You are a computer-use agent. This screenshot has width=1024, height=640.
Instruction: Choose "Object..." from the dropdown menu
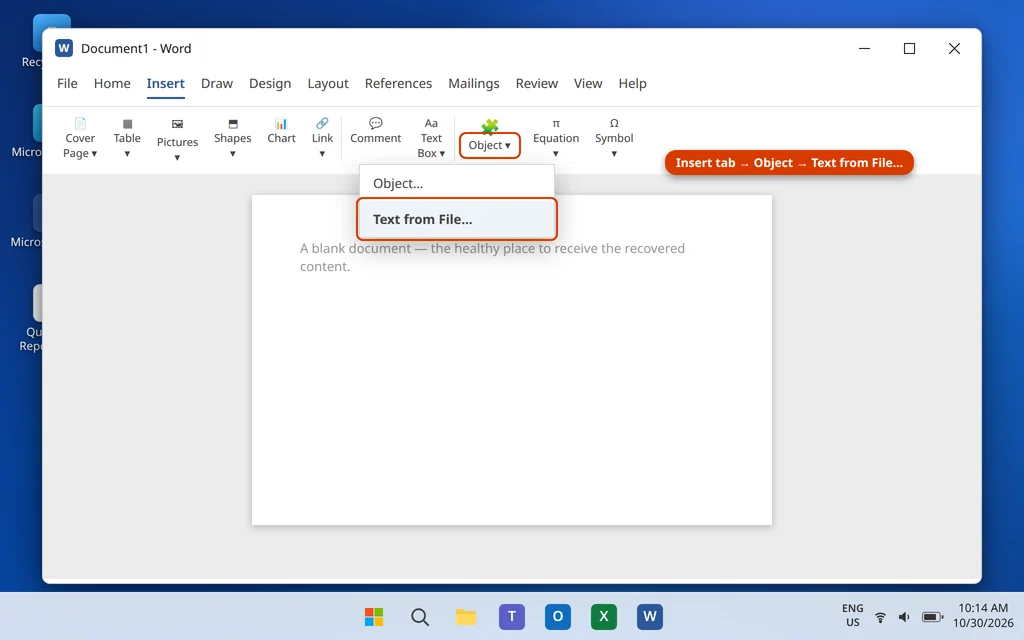(456, 184)
